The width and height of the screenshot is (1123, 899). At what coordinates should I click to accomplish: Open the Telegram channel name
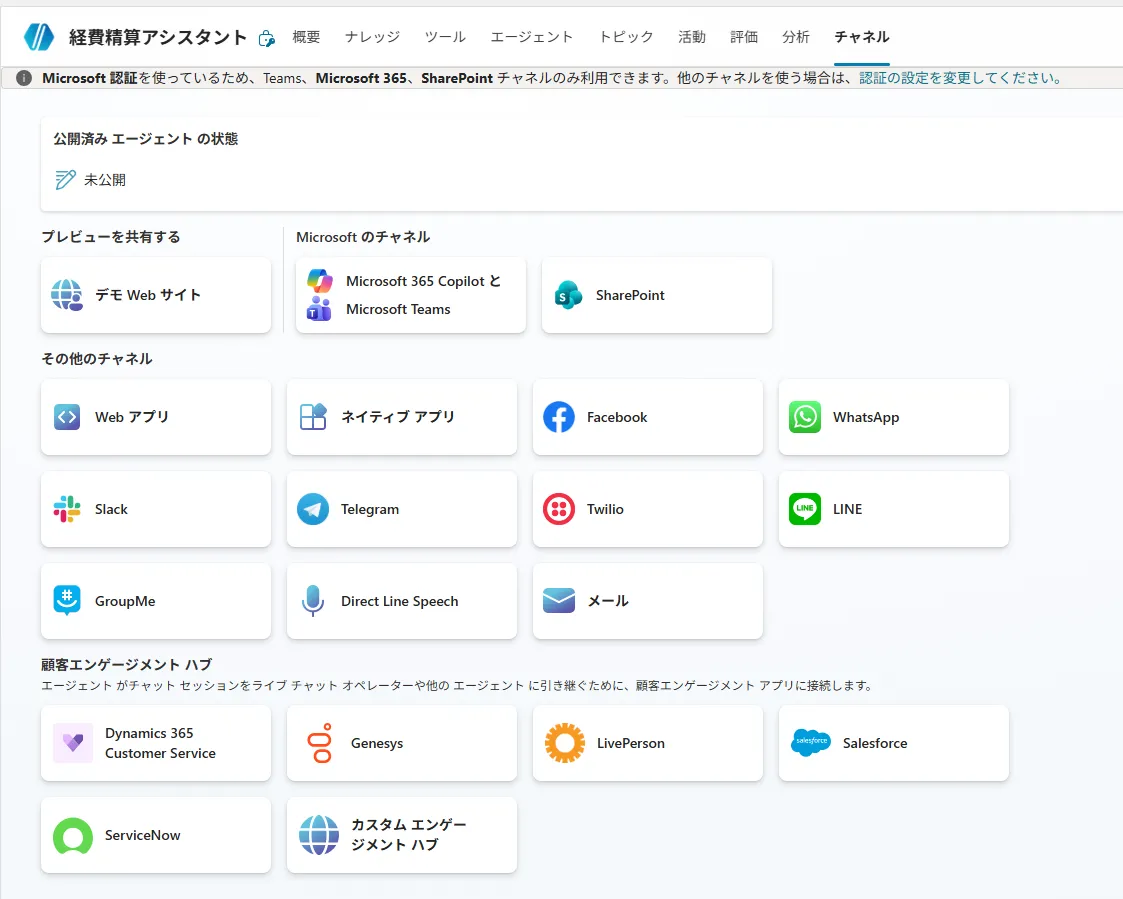pos(370,509)
